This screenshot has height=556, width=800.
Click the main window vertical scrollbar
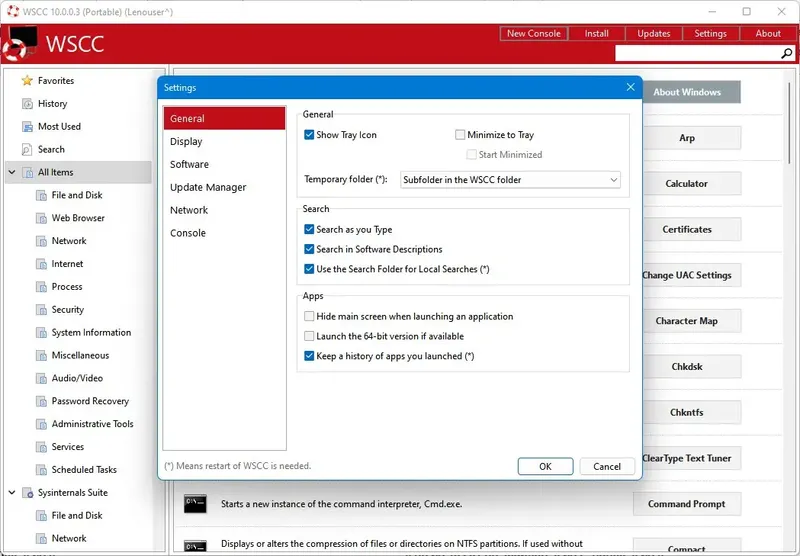click(x=790, y=122)
